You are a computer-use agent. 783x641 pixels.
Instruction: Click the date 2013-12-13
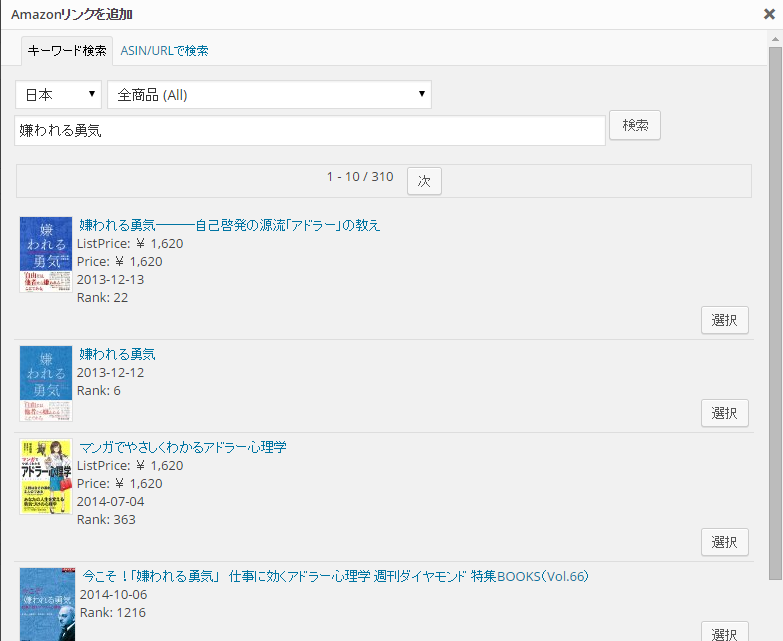tap(110, 280)
